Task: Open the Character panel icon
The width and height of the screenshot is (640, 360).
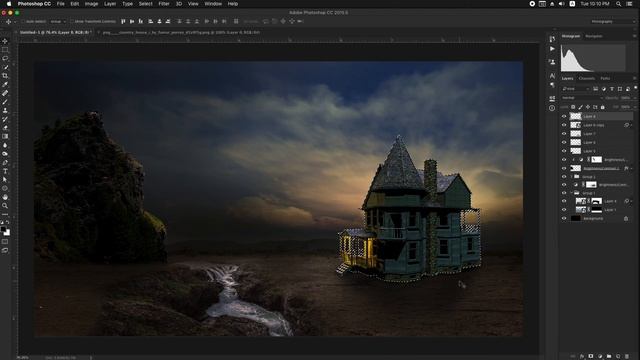Action: [552, 76]
